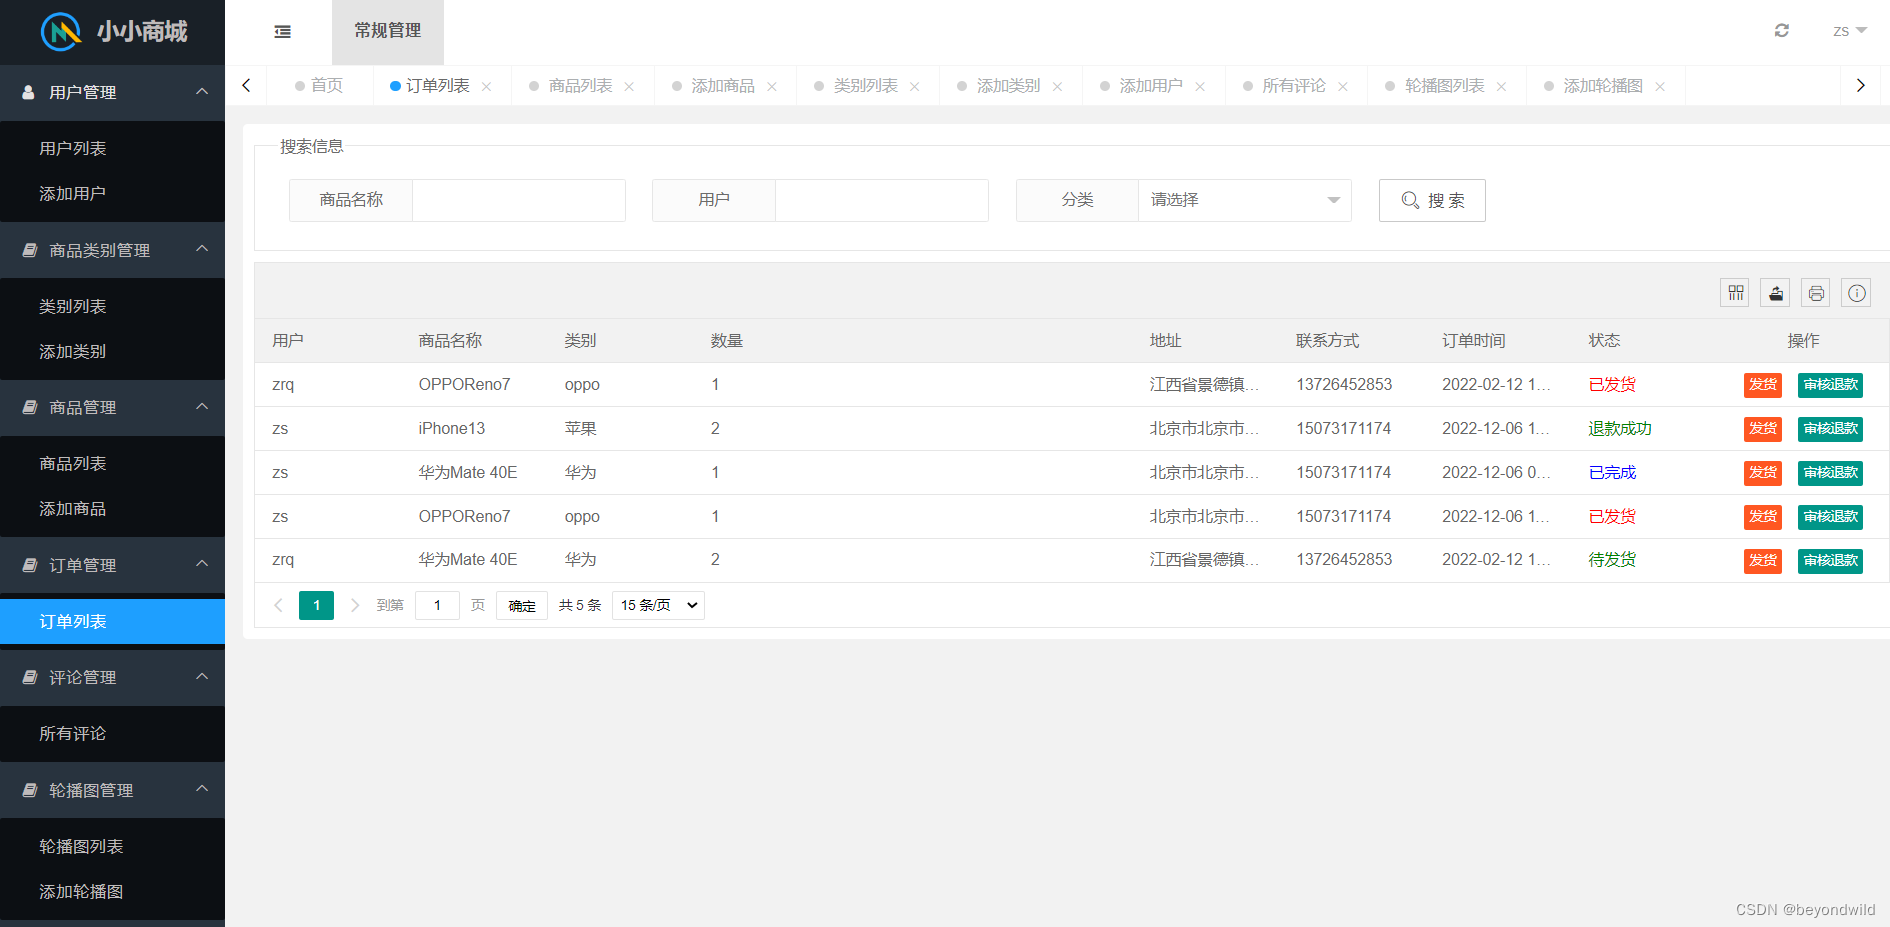Select page 1 in pagination
This screenshot has width=1890, height=927.
[316, 605]
